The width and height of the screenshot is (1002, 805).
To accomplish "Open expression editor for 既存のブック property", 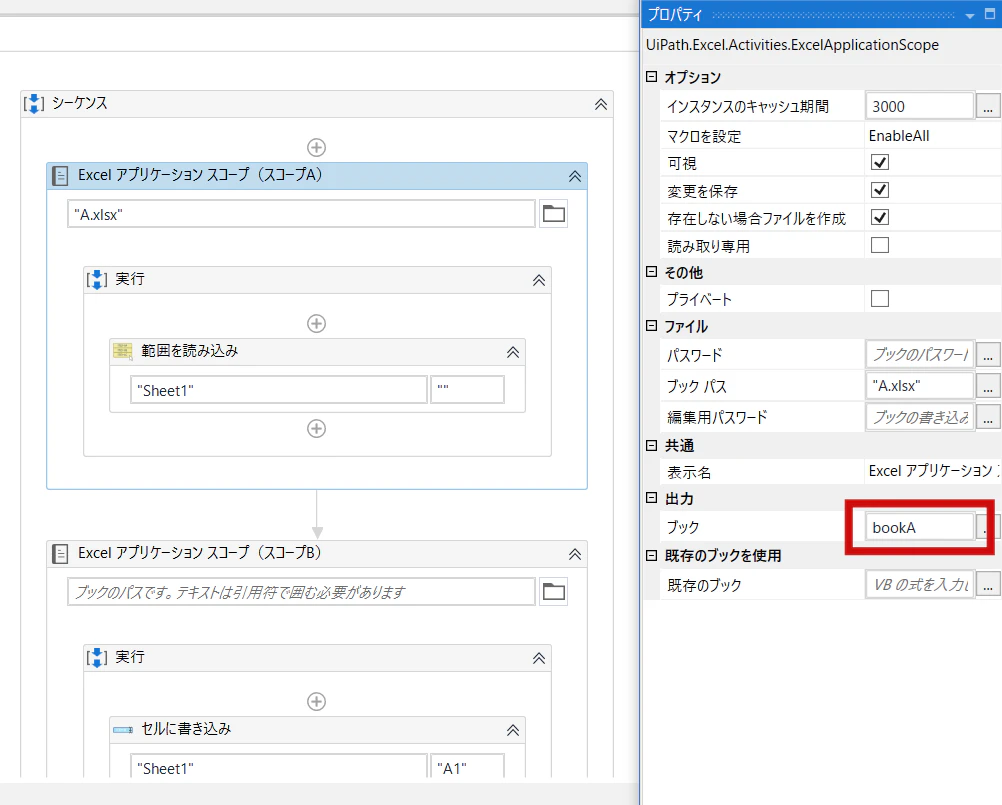I will (x=988, y=585).
